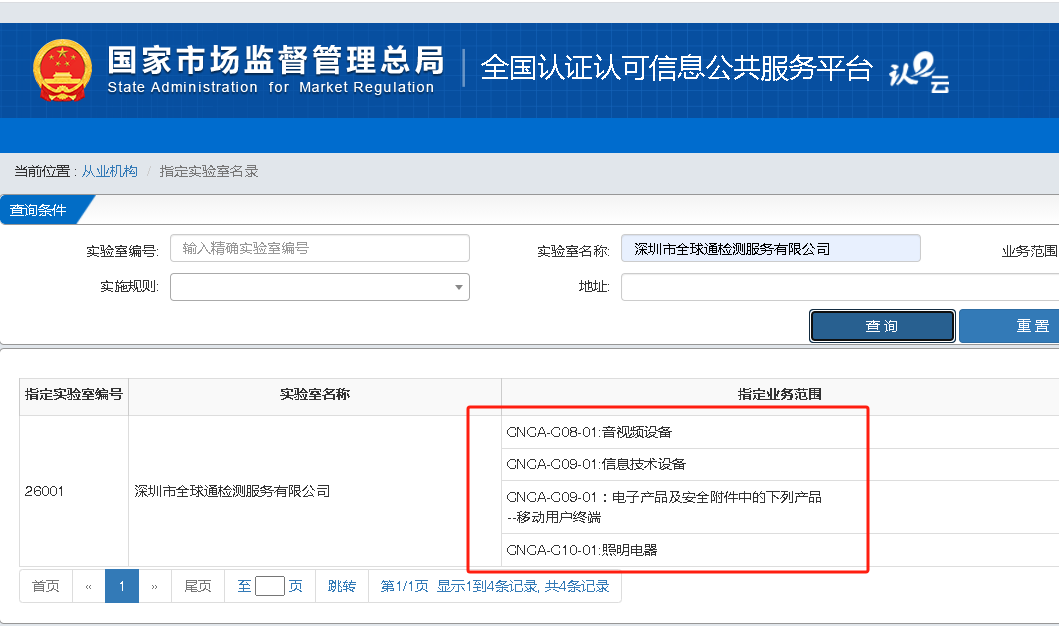Jump to 尾页 last page

tap(198, 586)
